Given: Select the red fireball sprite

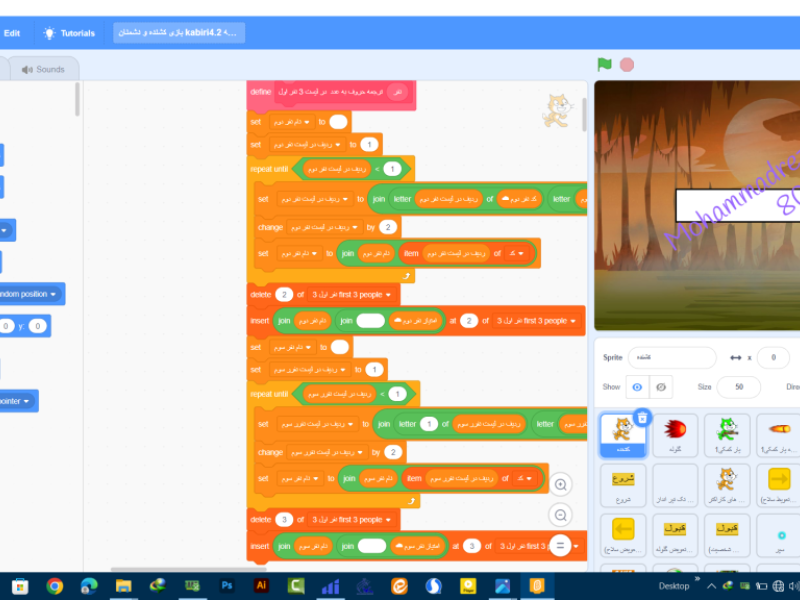Looking at the screenshot, I should point(674,435).
